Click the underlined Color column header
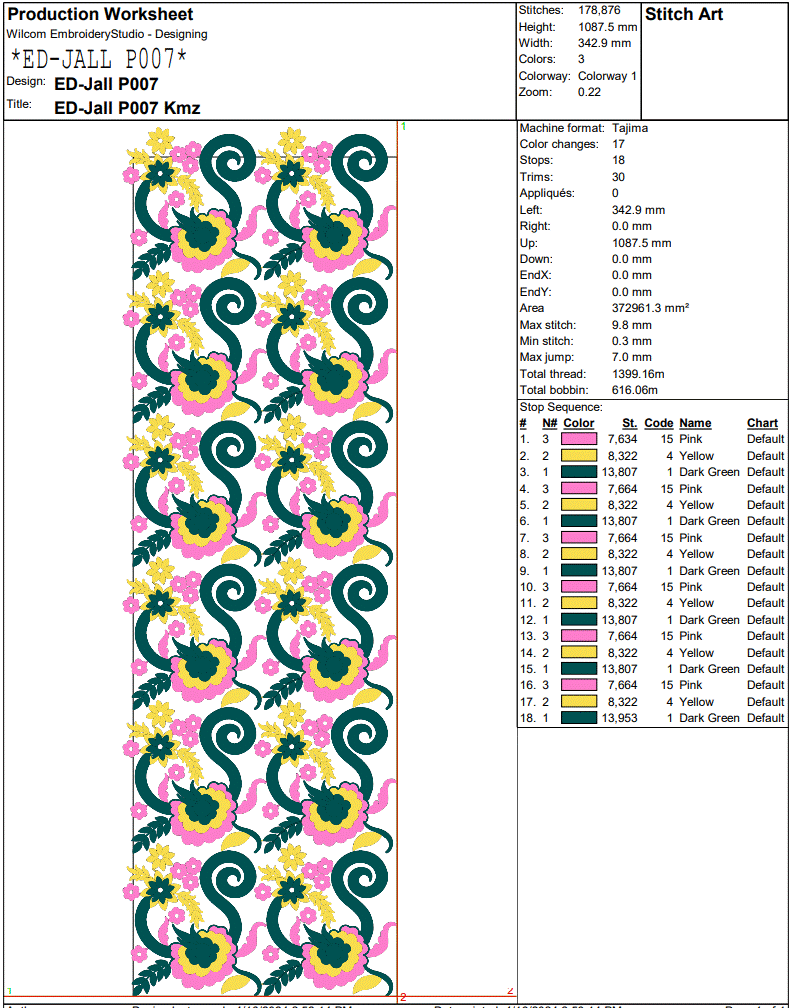This screenshot has width=791, height=1008. pos(578,423)
